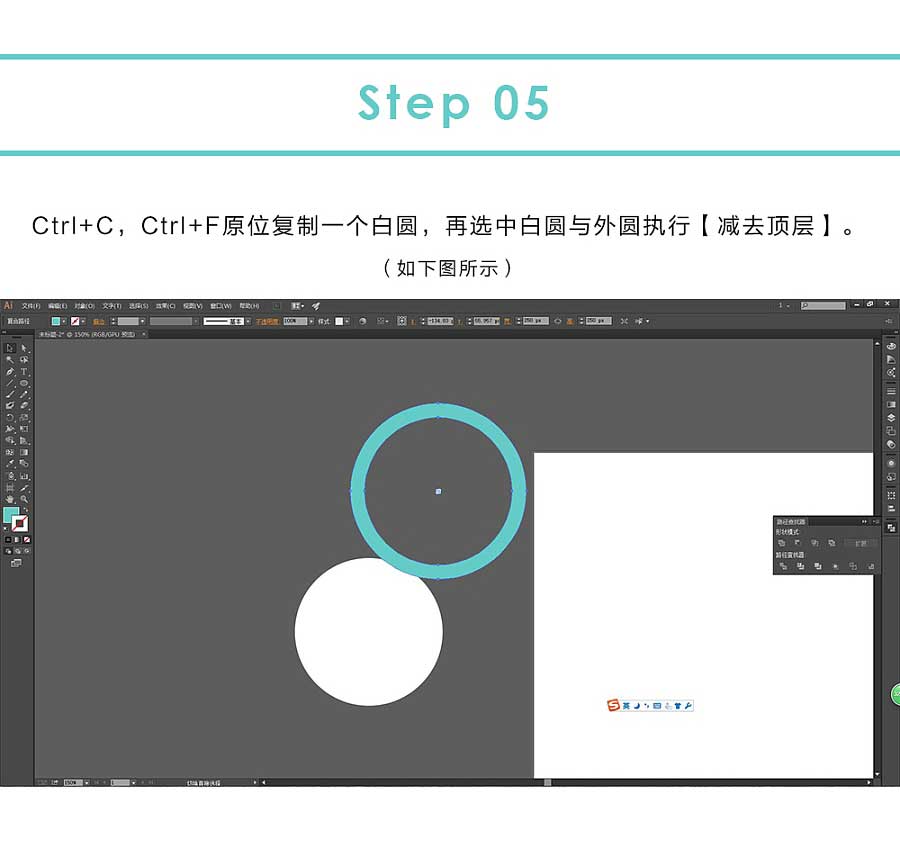
Task: Open the 窗口(W) menu
Action: [220, 306]
